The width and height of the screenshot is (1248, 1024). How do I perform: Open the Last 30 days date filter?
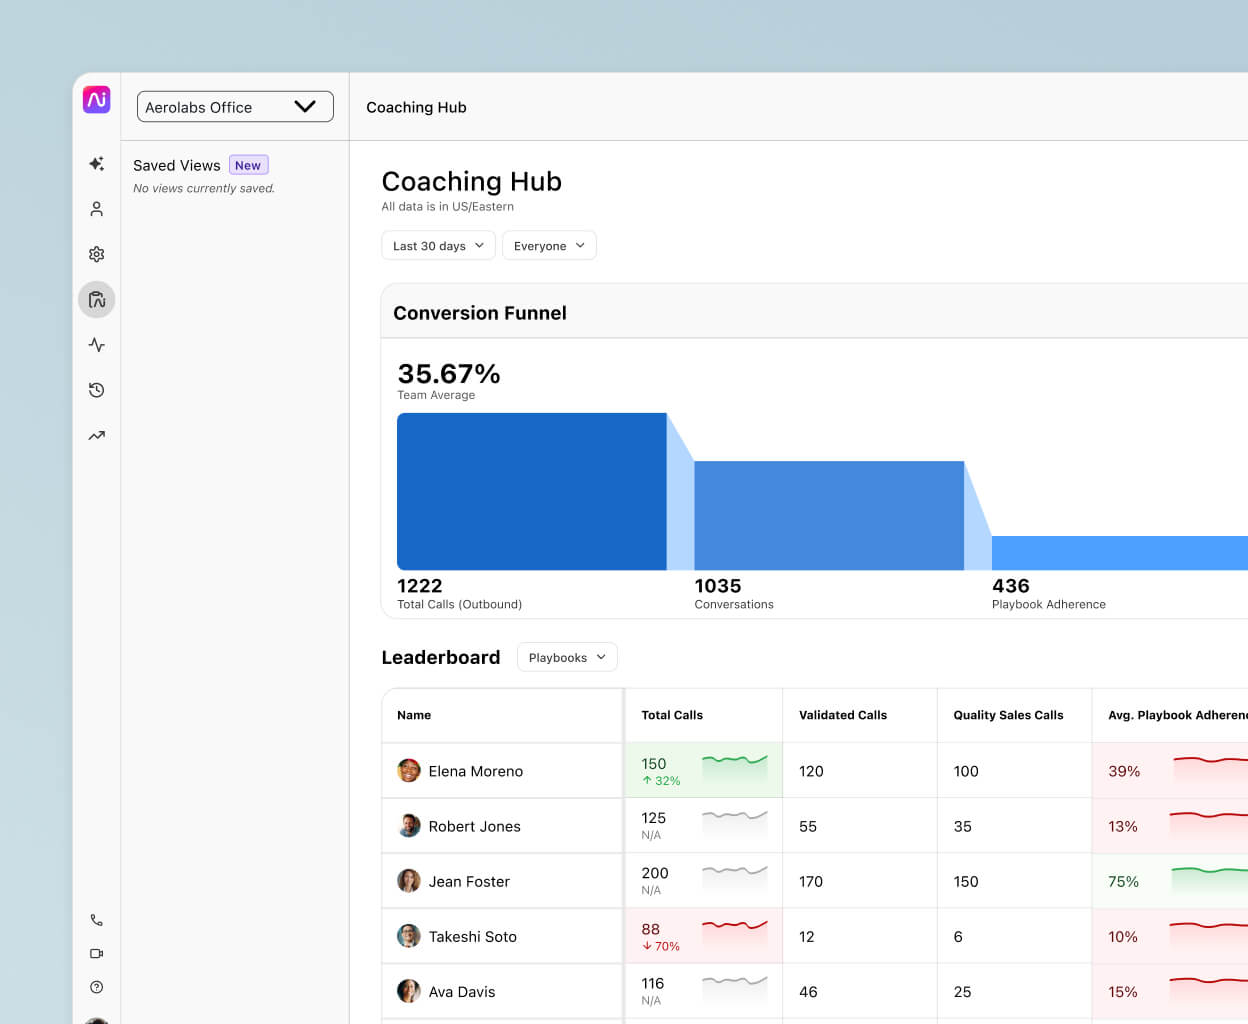(438, 245)
